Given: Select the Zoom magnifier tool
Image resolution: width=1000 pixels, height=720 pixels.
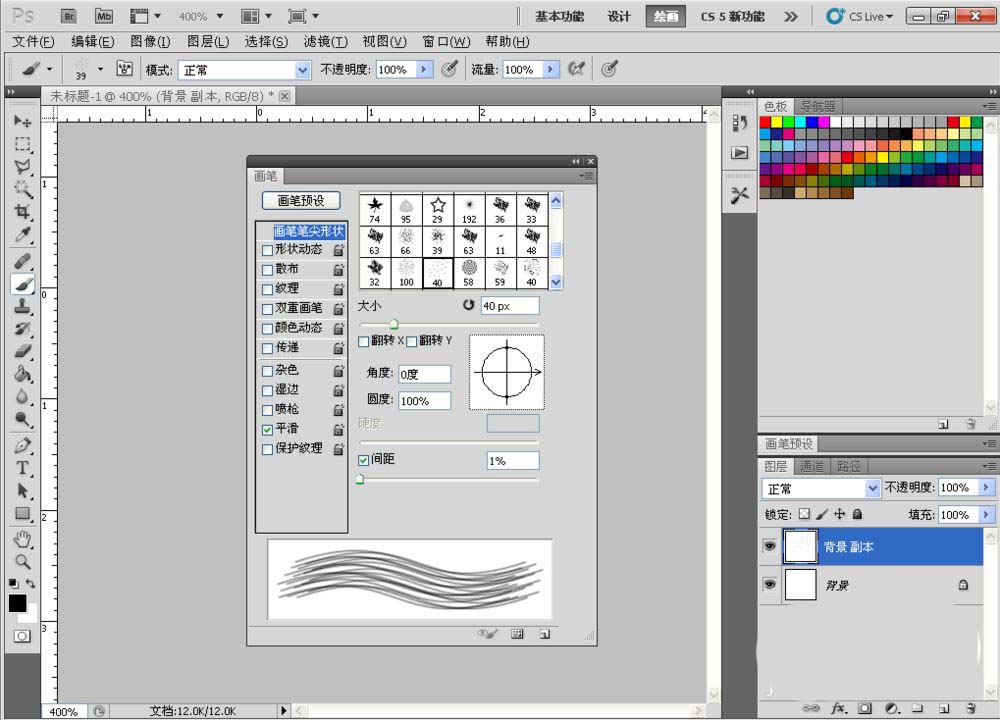Looking at the screenshot, I should click(x=22, y=561).
